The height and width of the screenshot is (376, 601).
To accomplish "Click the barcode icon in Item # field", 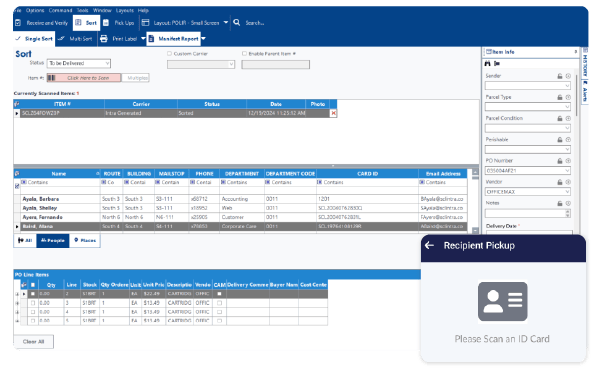I will (51, 78).
